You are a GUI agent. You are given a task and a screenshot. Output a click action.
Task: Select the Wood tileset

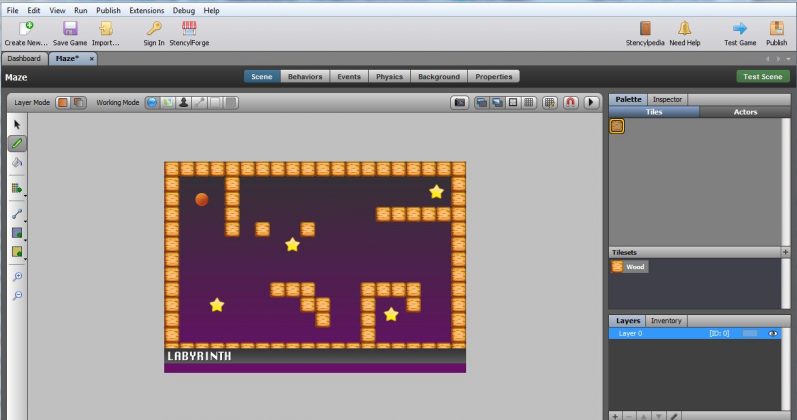click(x=629, y=266)
